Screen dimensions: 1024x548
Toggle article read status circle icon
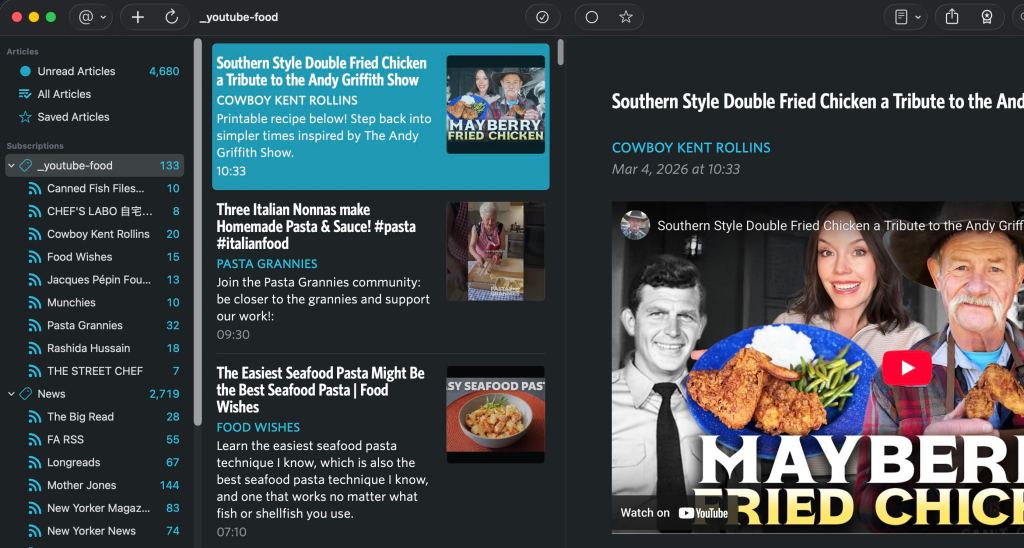pos(592,18)
